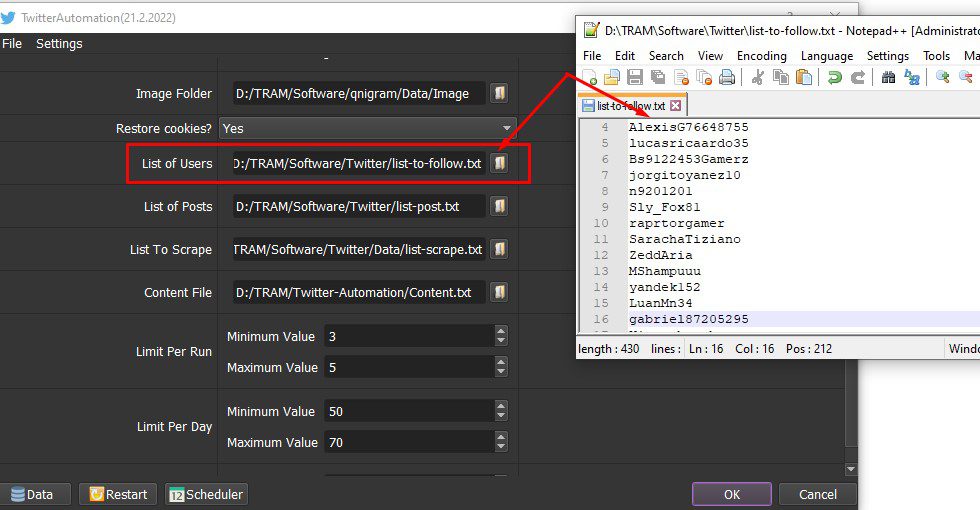Browse for the List of Users file
The width and height of the screenshot is (980, 510).
499,163
